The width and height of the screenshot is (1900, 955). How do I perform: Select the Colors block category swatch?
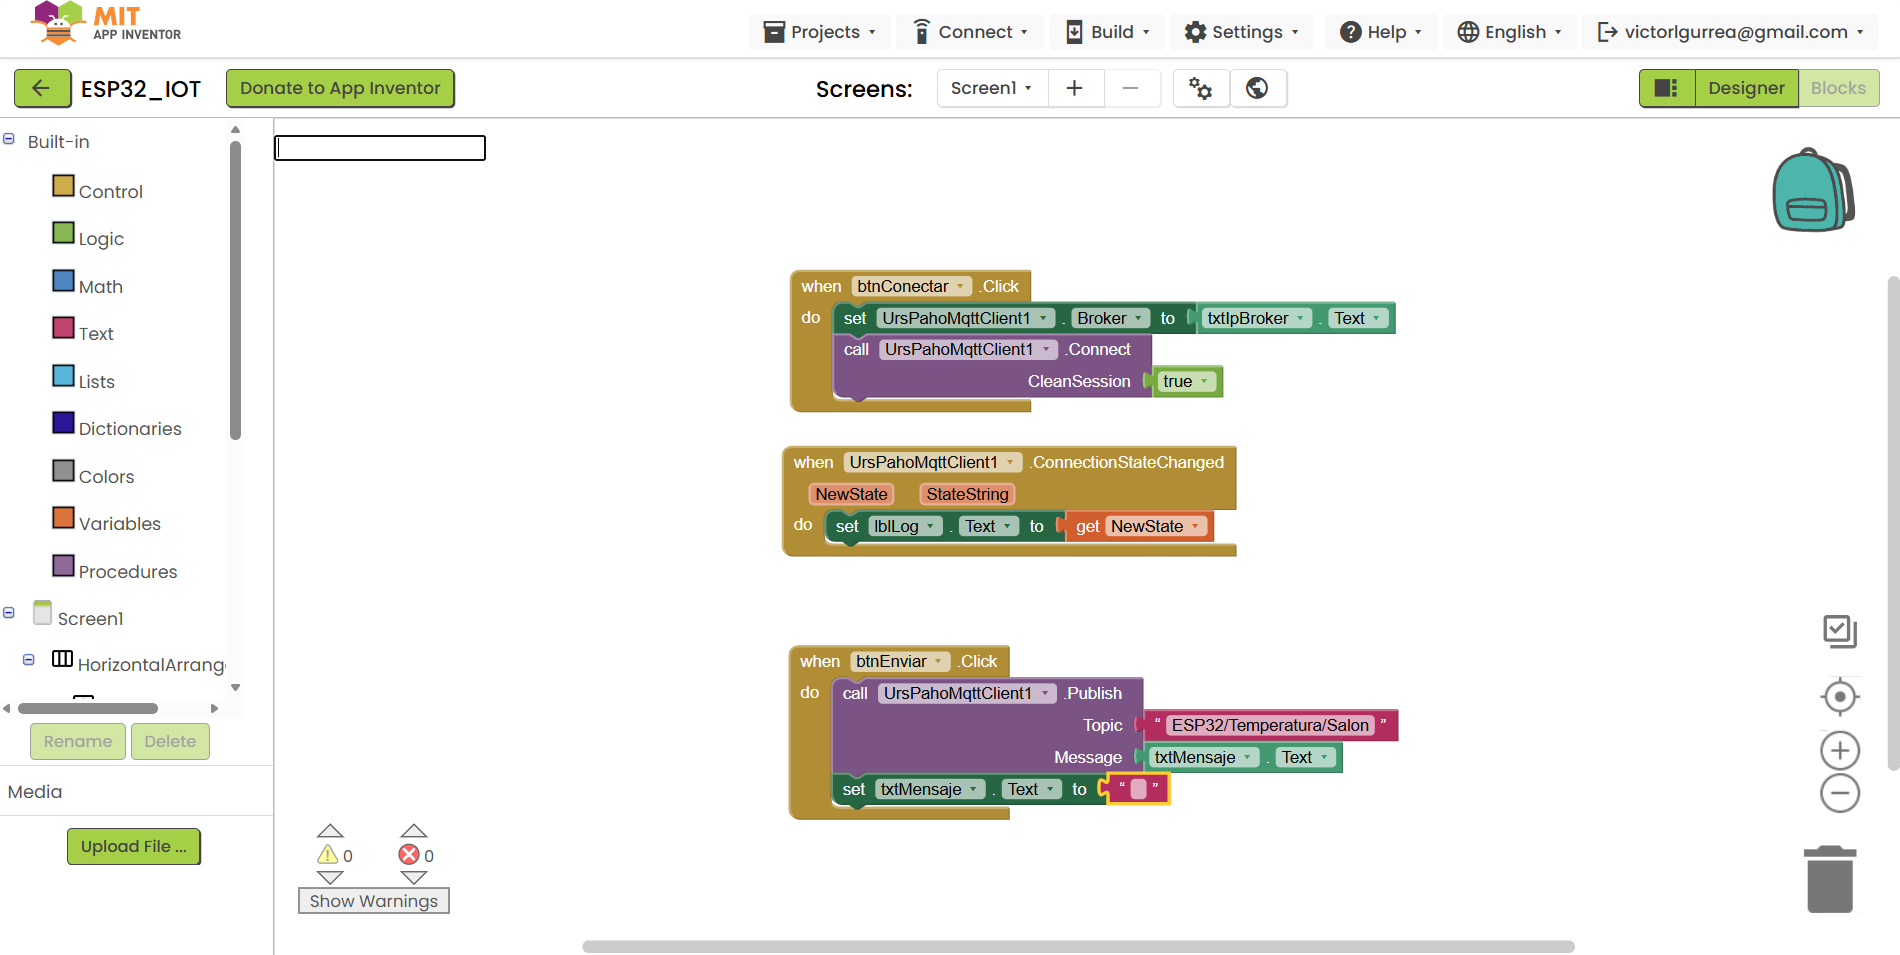[x=64, y=471]
